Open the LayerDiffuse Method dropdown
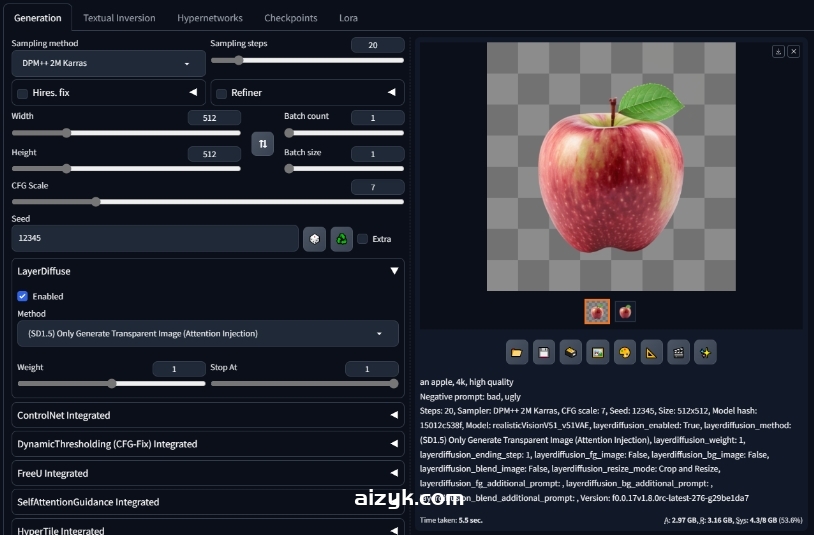 pyautogui.click(x=207, y=334)
